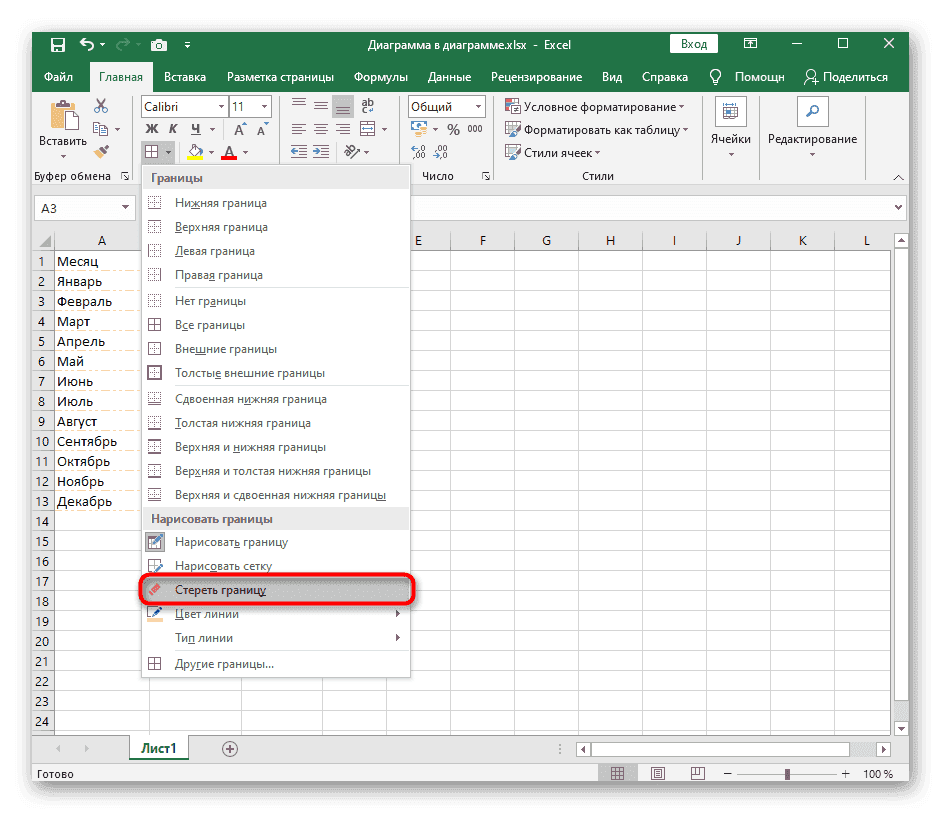941x813 pixels.
Task: Click 'Поделиться' share button
Action: point(846,77)
